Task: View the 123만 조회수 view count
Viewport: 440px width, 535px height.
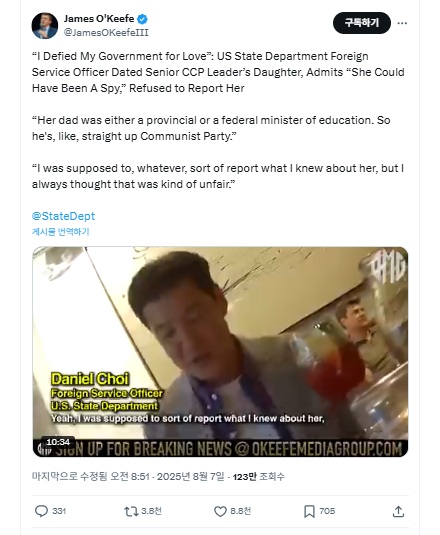Action: (x=258, y=477)
